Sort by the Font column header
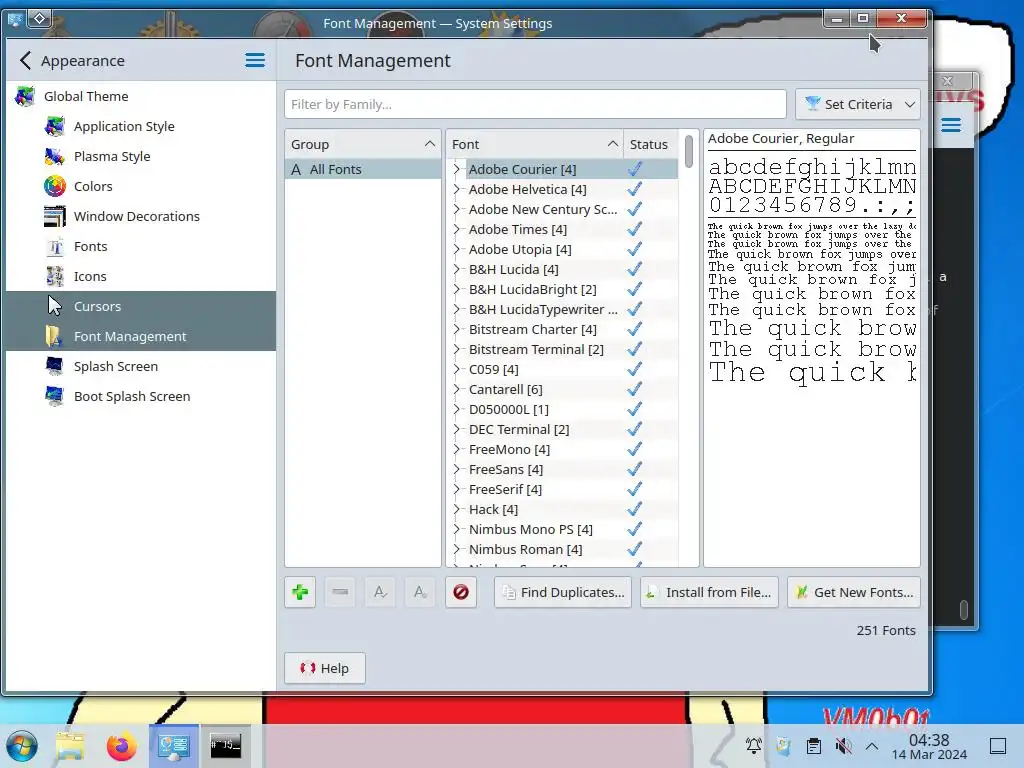Viewport: 1024px width, 768px height. click(x=534, y=144)
